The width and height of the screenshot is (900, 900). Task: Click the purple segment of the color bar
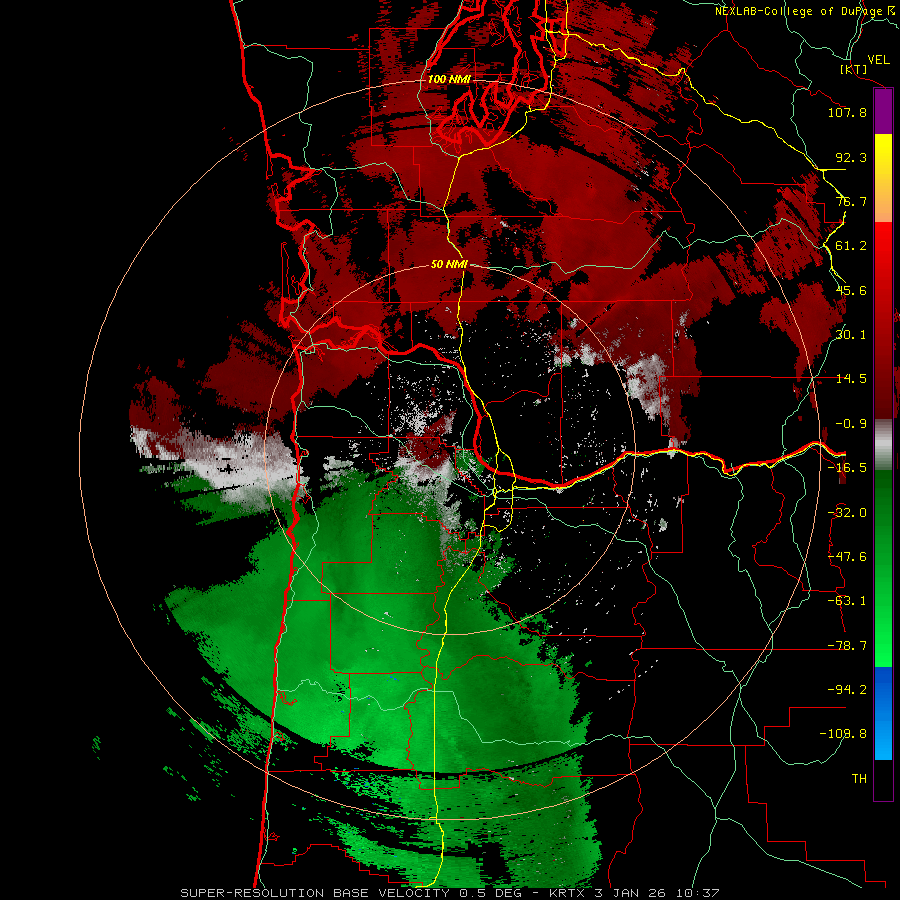[x=883, y=112]
